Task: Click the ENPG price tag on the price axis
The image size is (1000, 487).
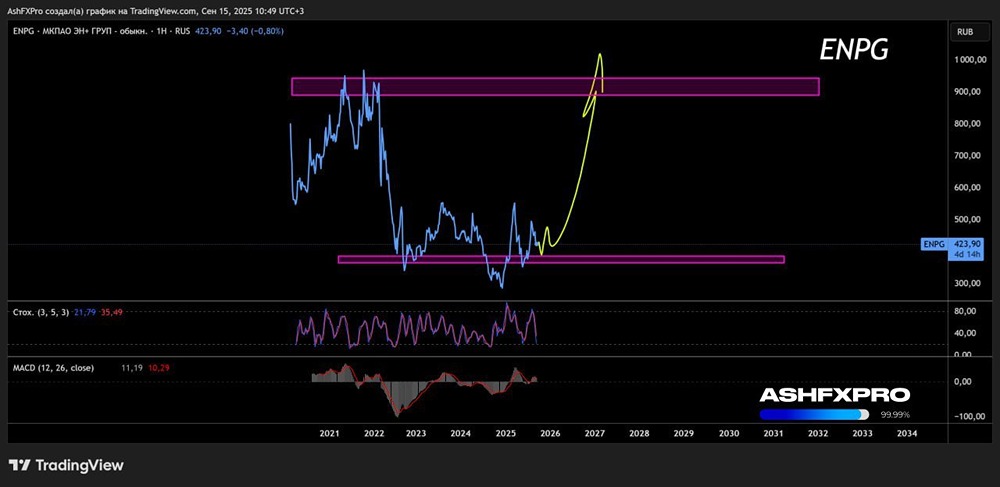Action: point(932,243)
